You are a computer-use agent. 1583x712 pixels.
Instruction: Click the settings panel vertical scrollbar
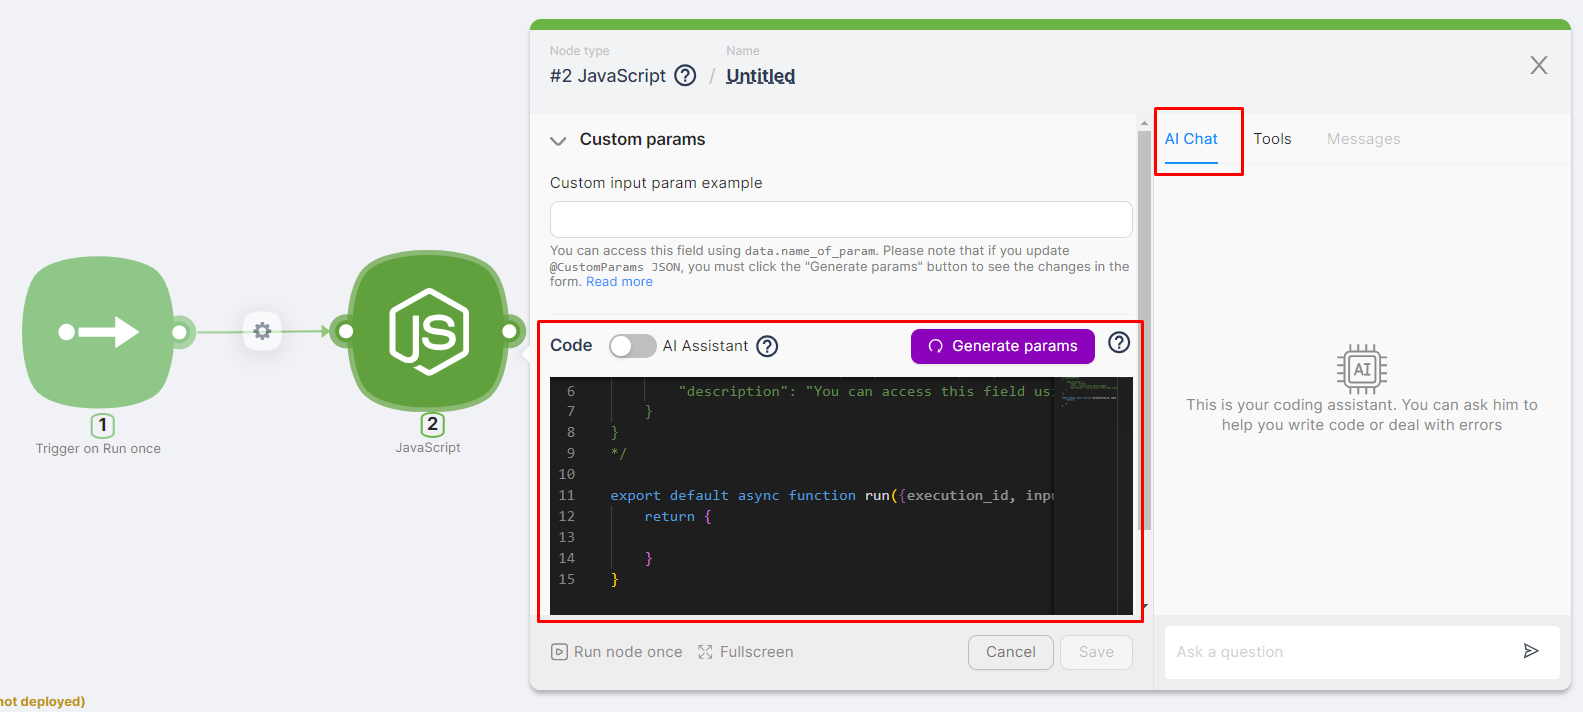point(1144,330)
